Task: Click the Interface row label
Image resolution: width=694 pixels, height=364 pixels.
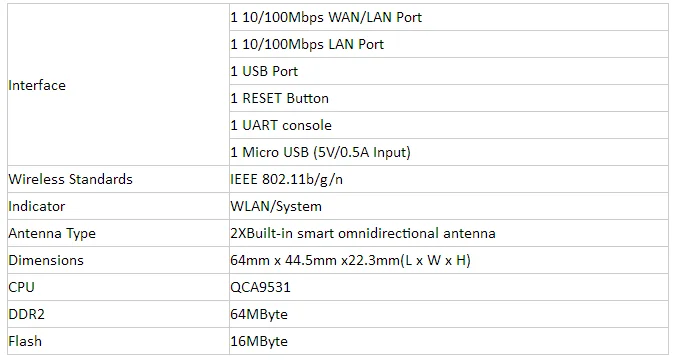Action: pyautogui.click(x=37, y=85)
